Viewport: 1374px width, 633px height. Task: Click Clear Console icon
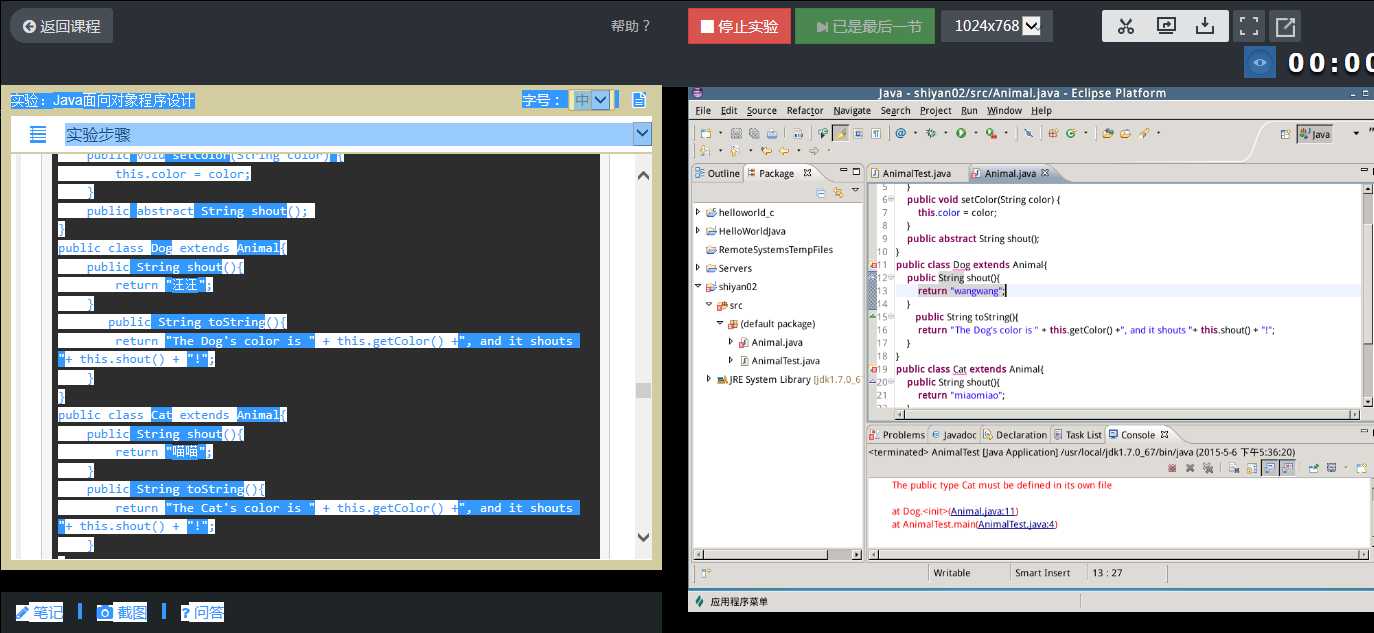point(1234,468)
